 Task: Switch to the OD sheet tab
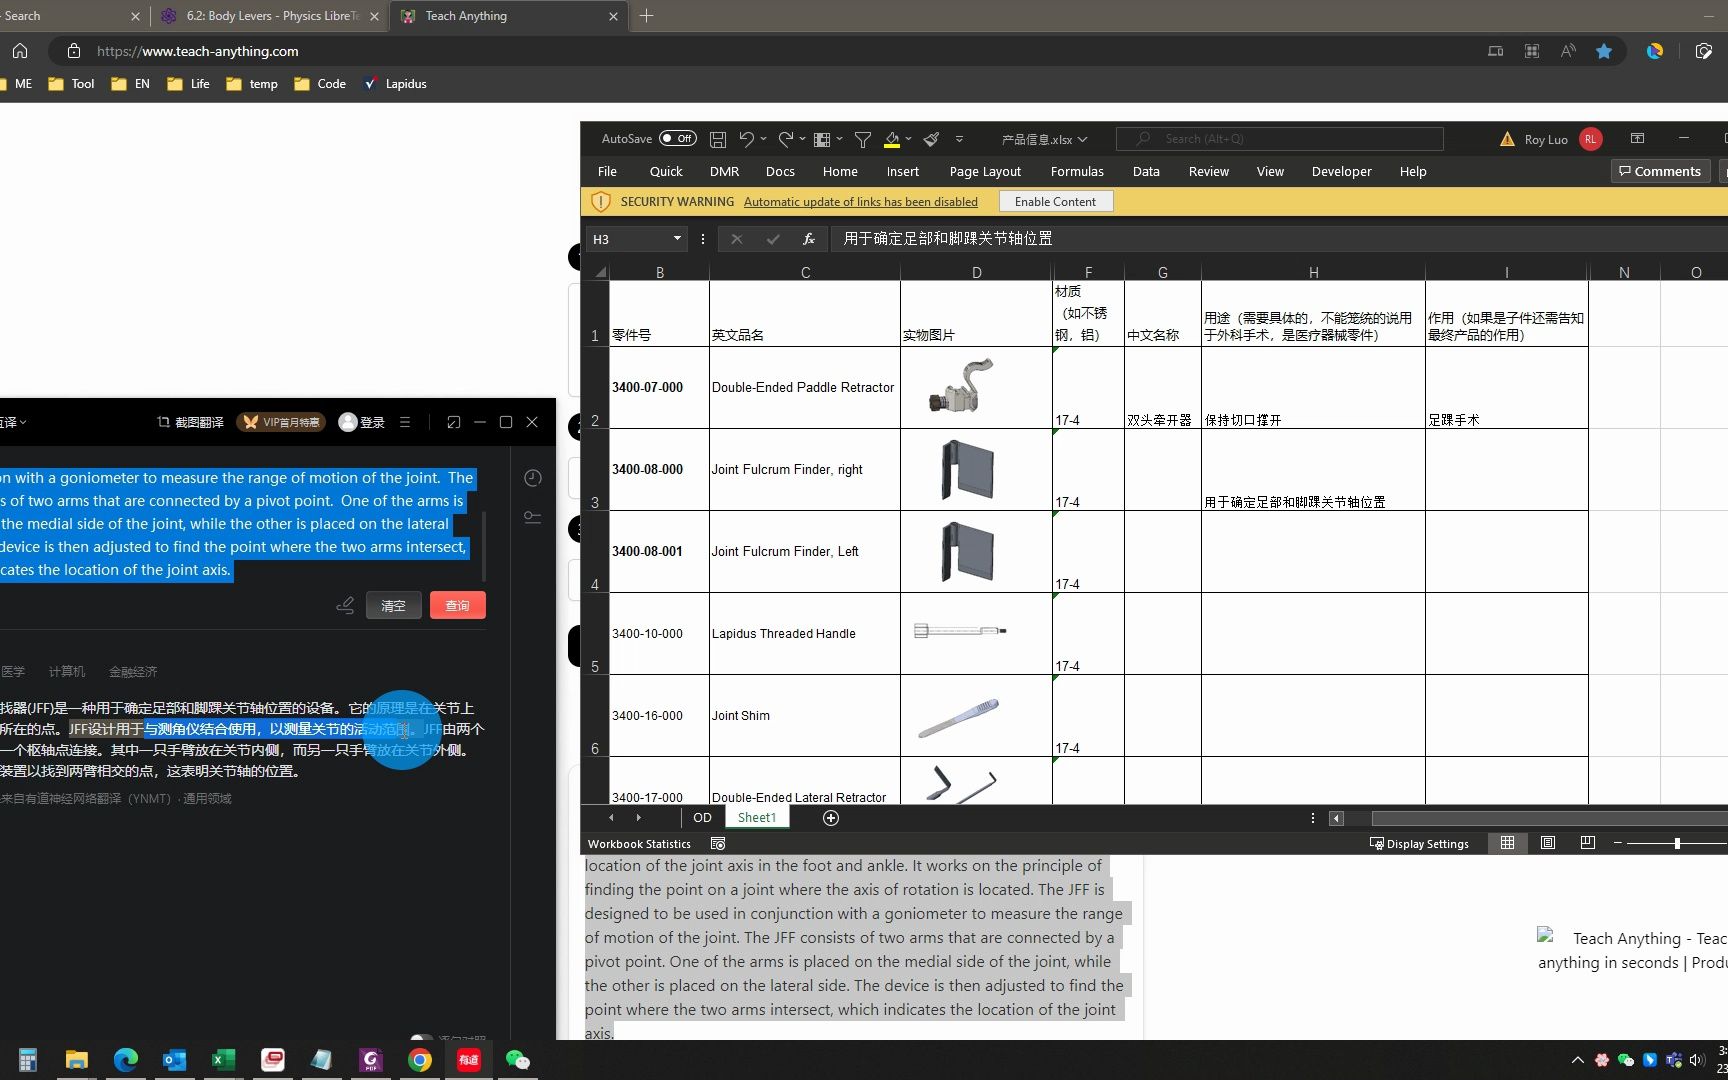point(702,818)
